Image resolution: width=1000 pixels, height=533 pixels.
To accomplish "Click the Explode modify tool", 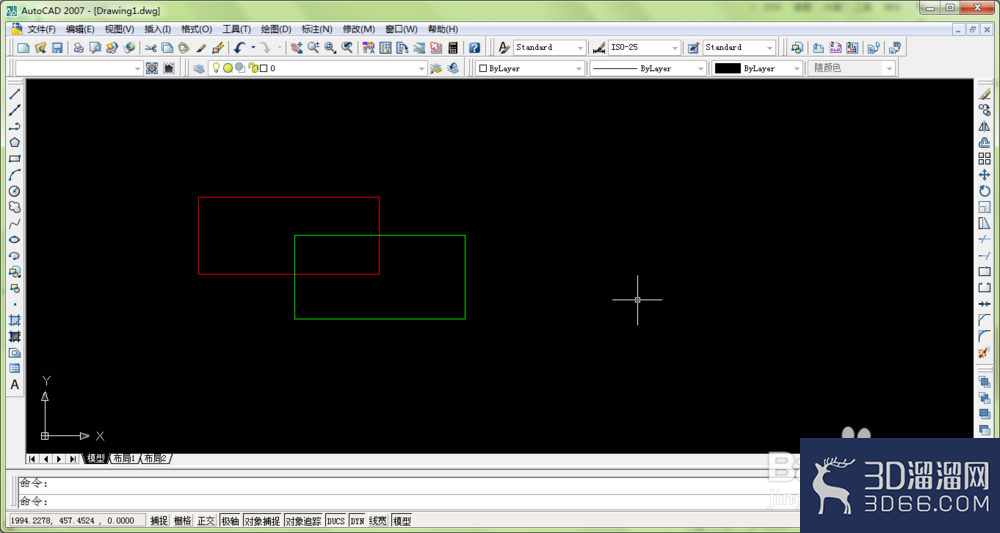I will pos(985,353).
